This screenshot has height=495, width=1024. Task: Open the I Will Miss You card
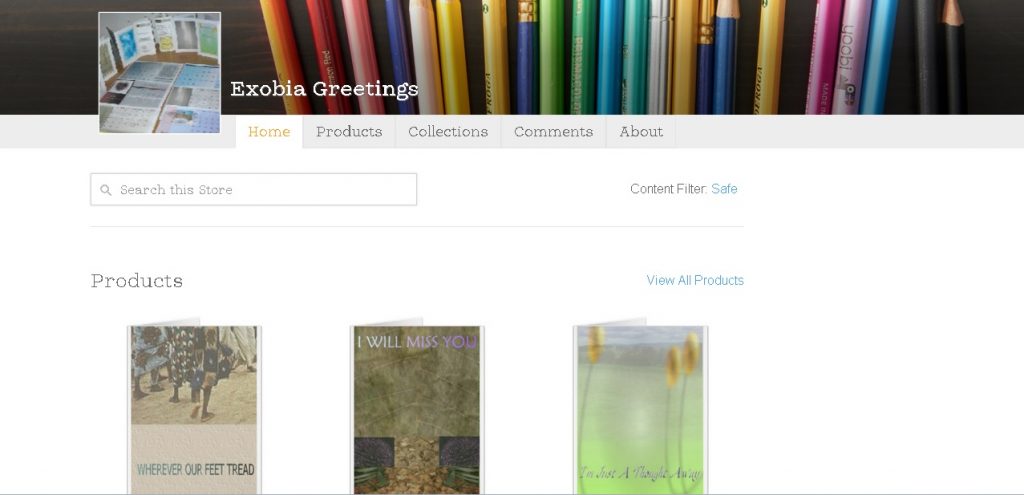pyautogui.click(x=417, y=409)
